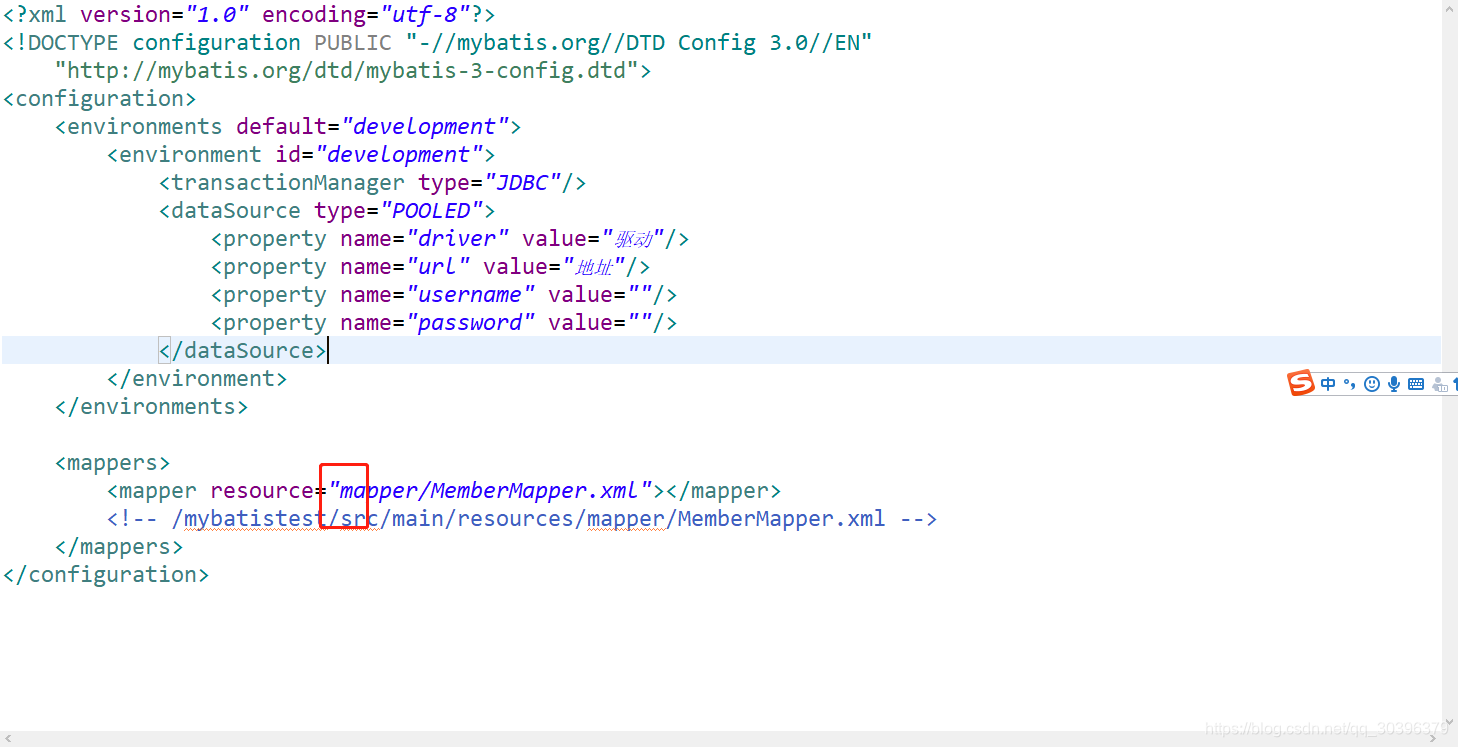Screen dimensions: 1458x747
Task: Click the property name="username" line
Action: [x=444, y=295]
